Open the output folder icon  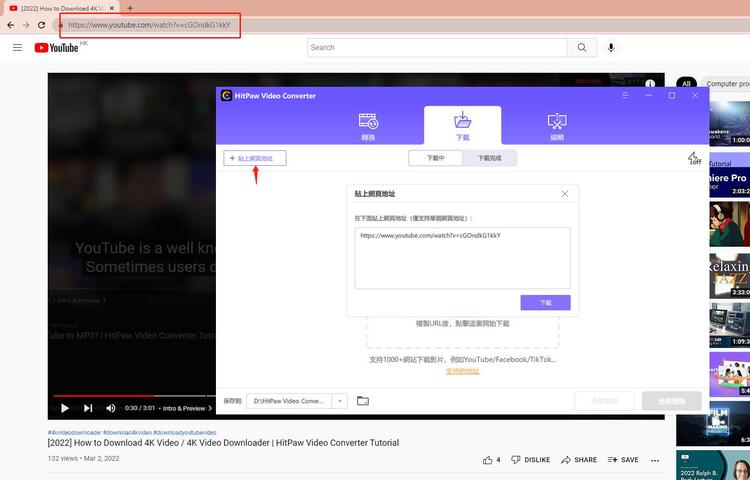(363, 401)
